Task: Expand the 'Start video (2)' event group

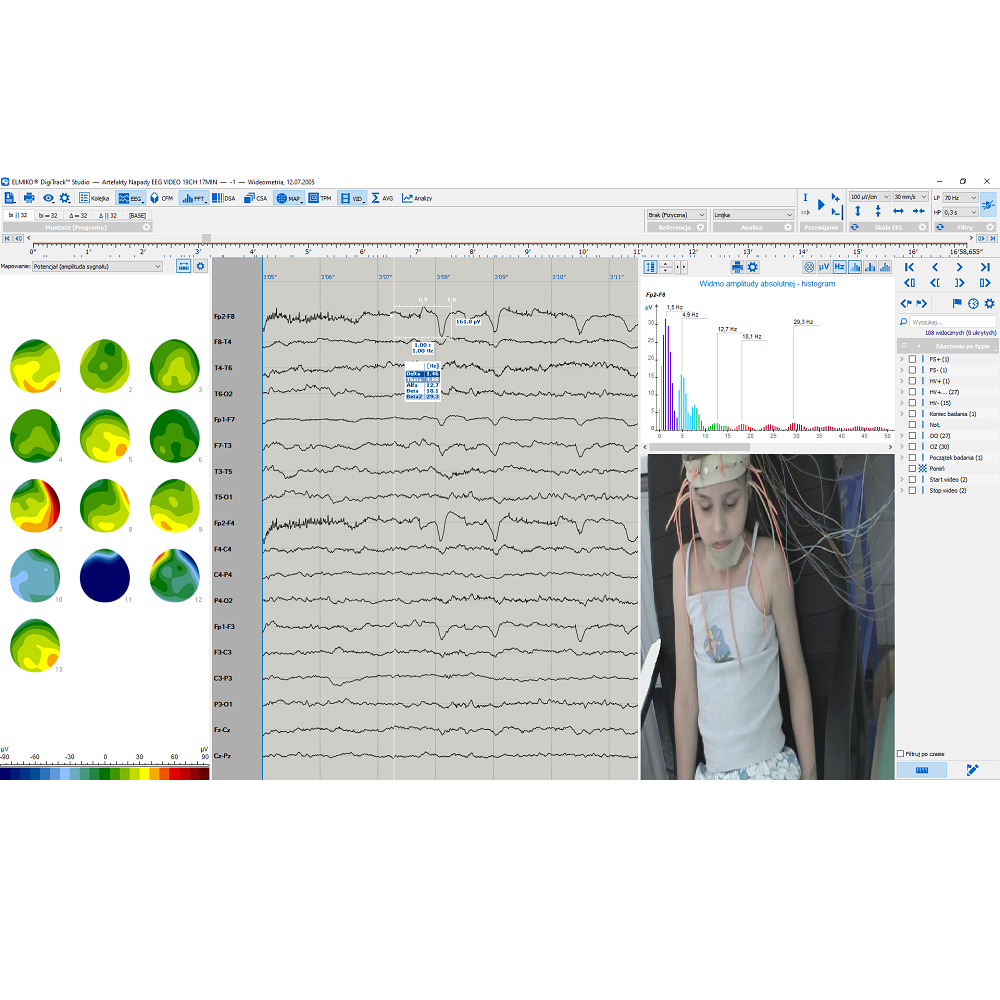Action: (901, 480)
